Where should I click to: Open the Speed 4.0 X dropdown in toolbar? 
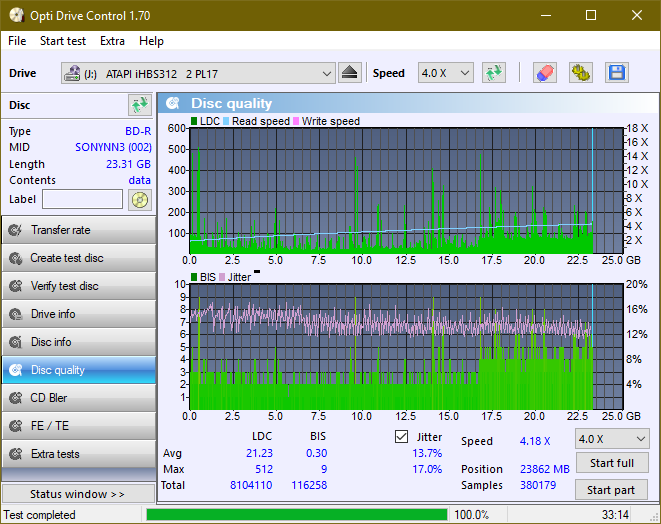(x=445, y=73)
